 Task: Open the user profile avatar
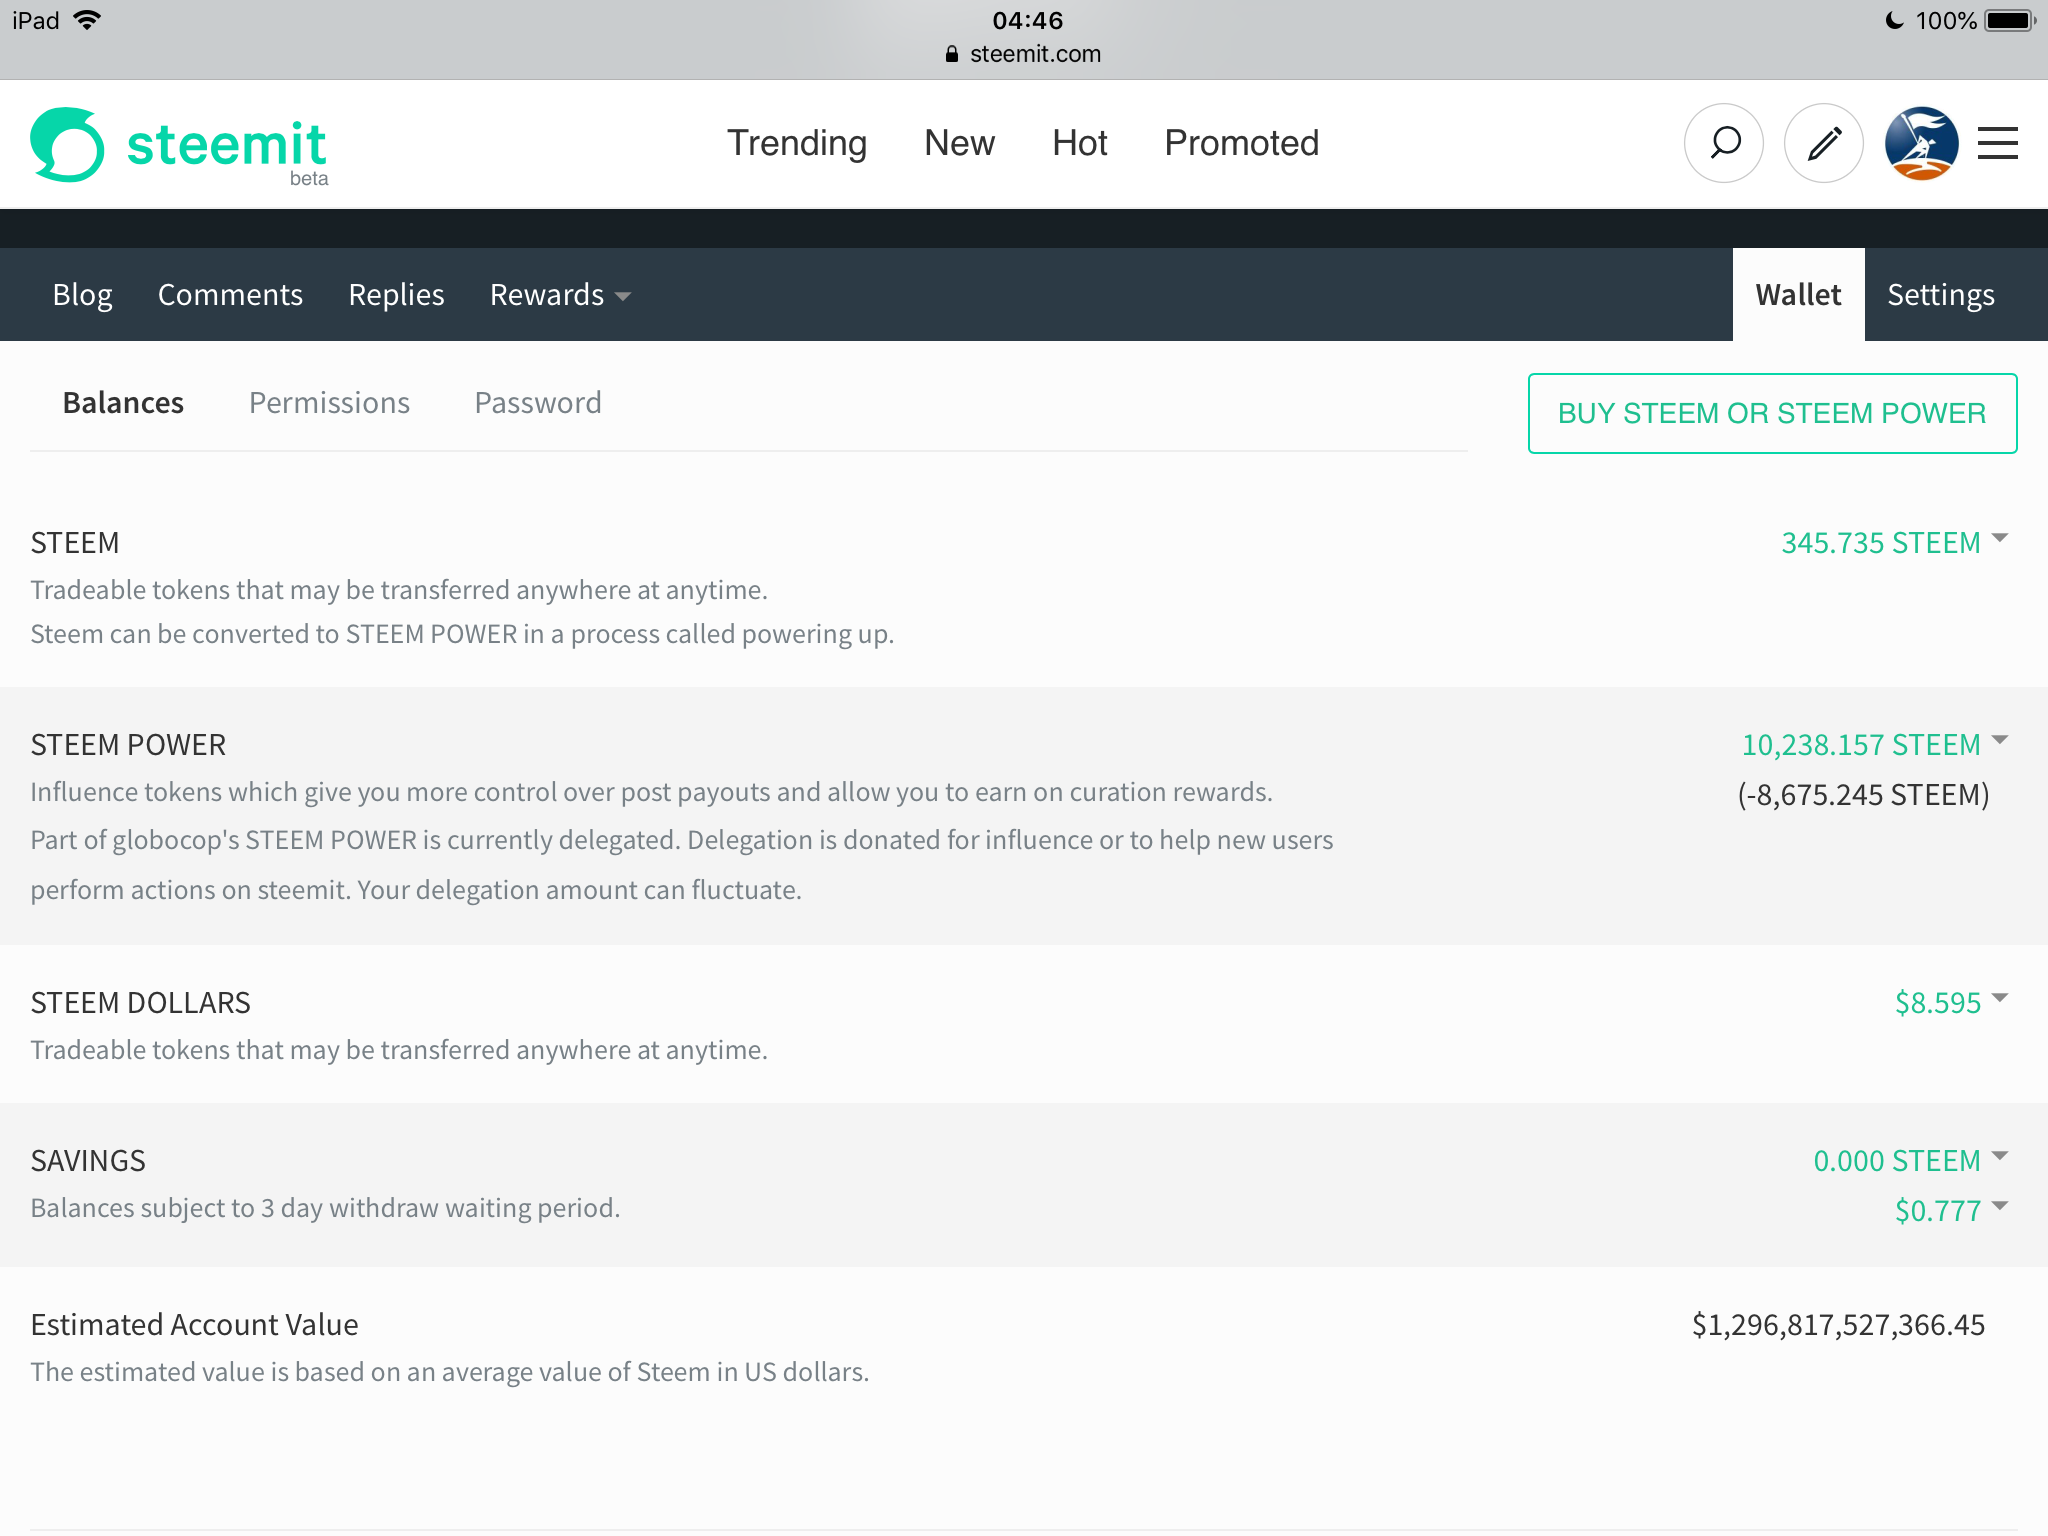pos(1921,143)
